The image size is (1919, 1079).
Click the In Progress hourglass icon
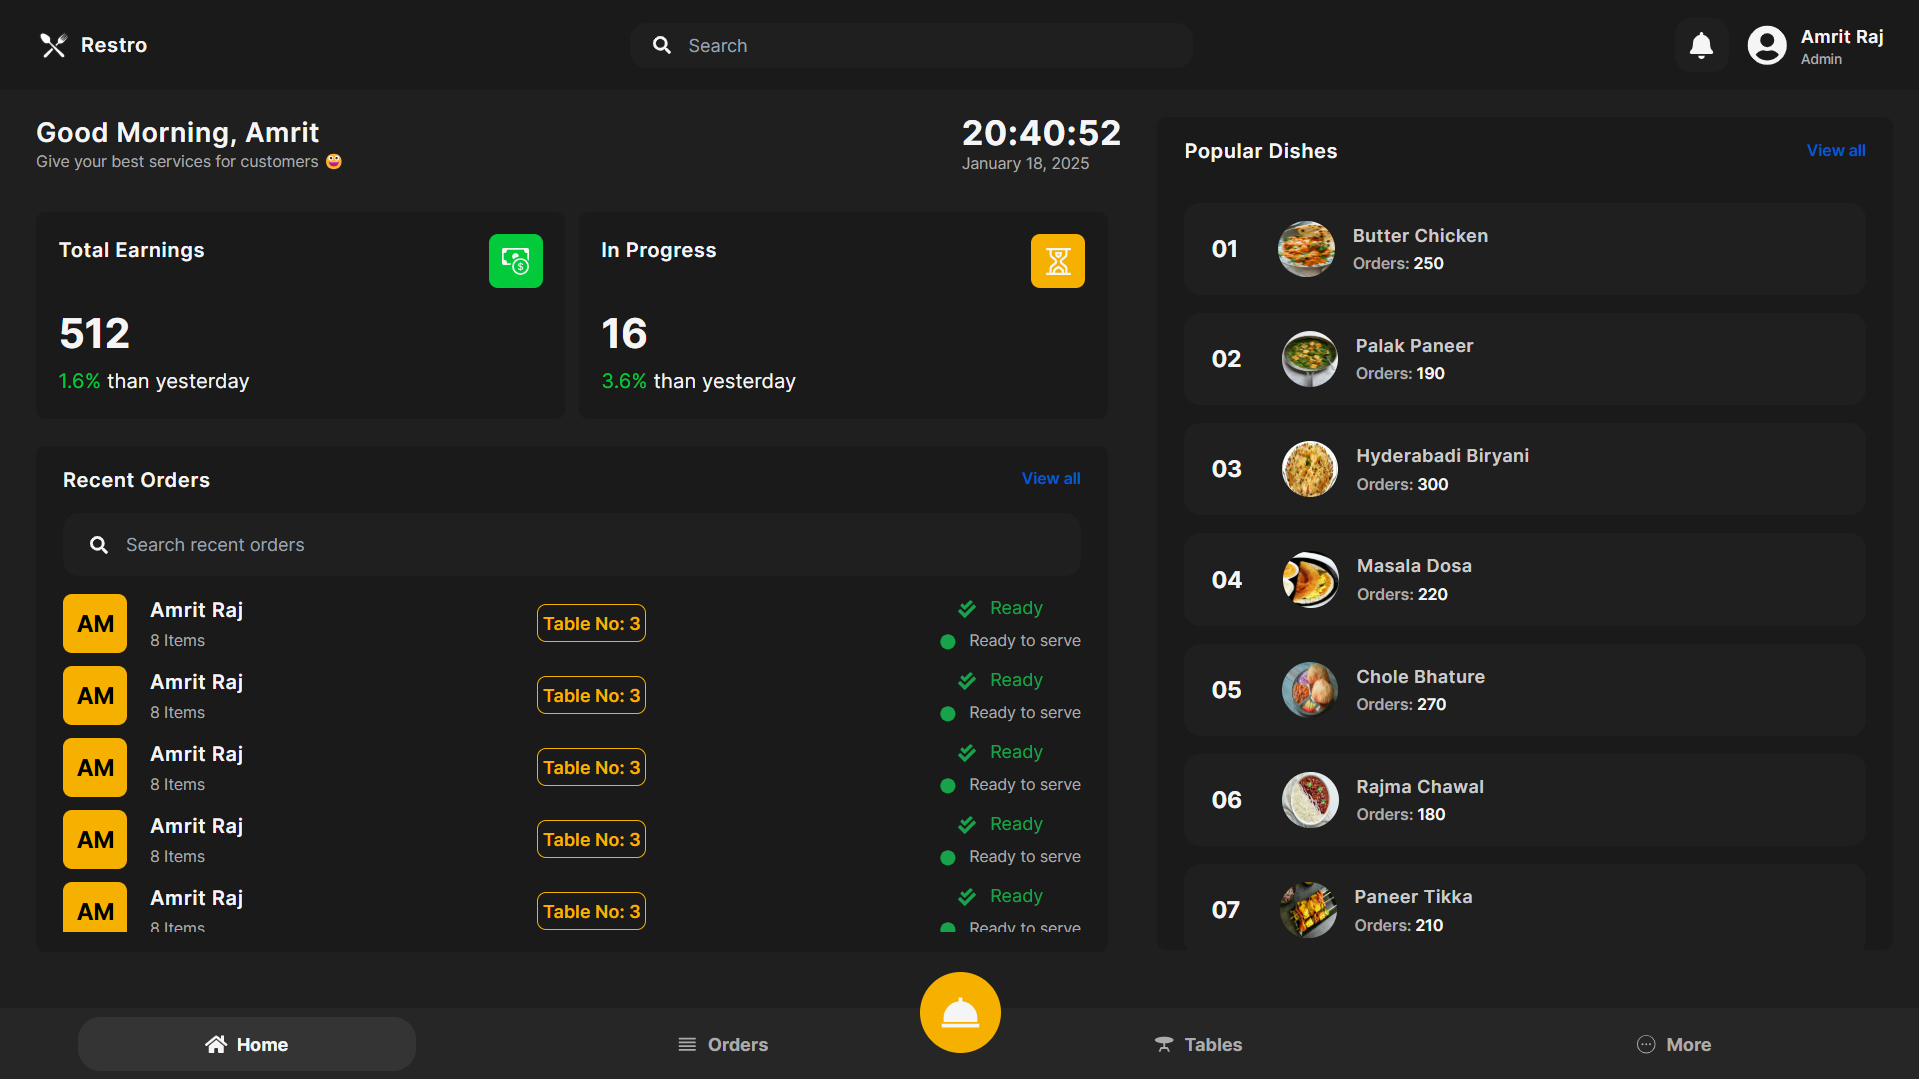coord(1057,260)
